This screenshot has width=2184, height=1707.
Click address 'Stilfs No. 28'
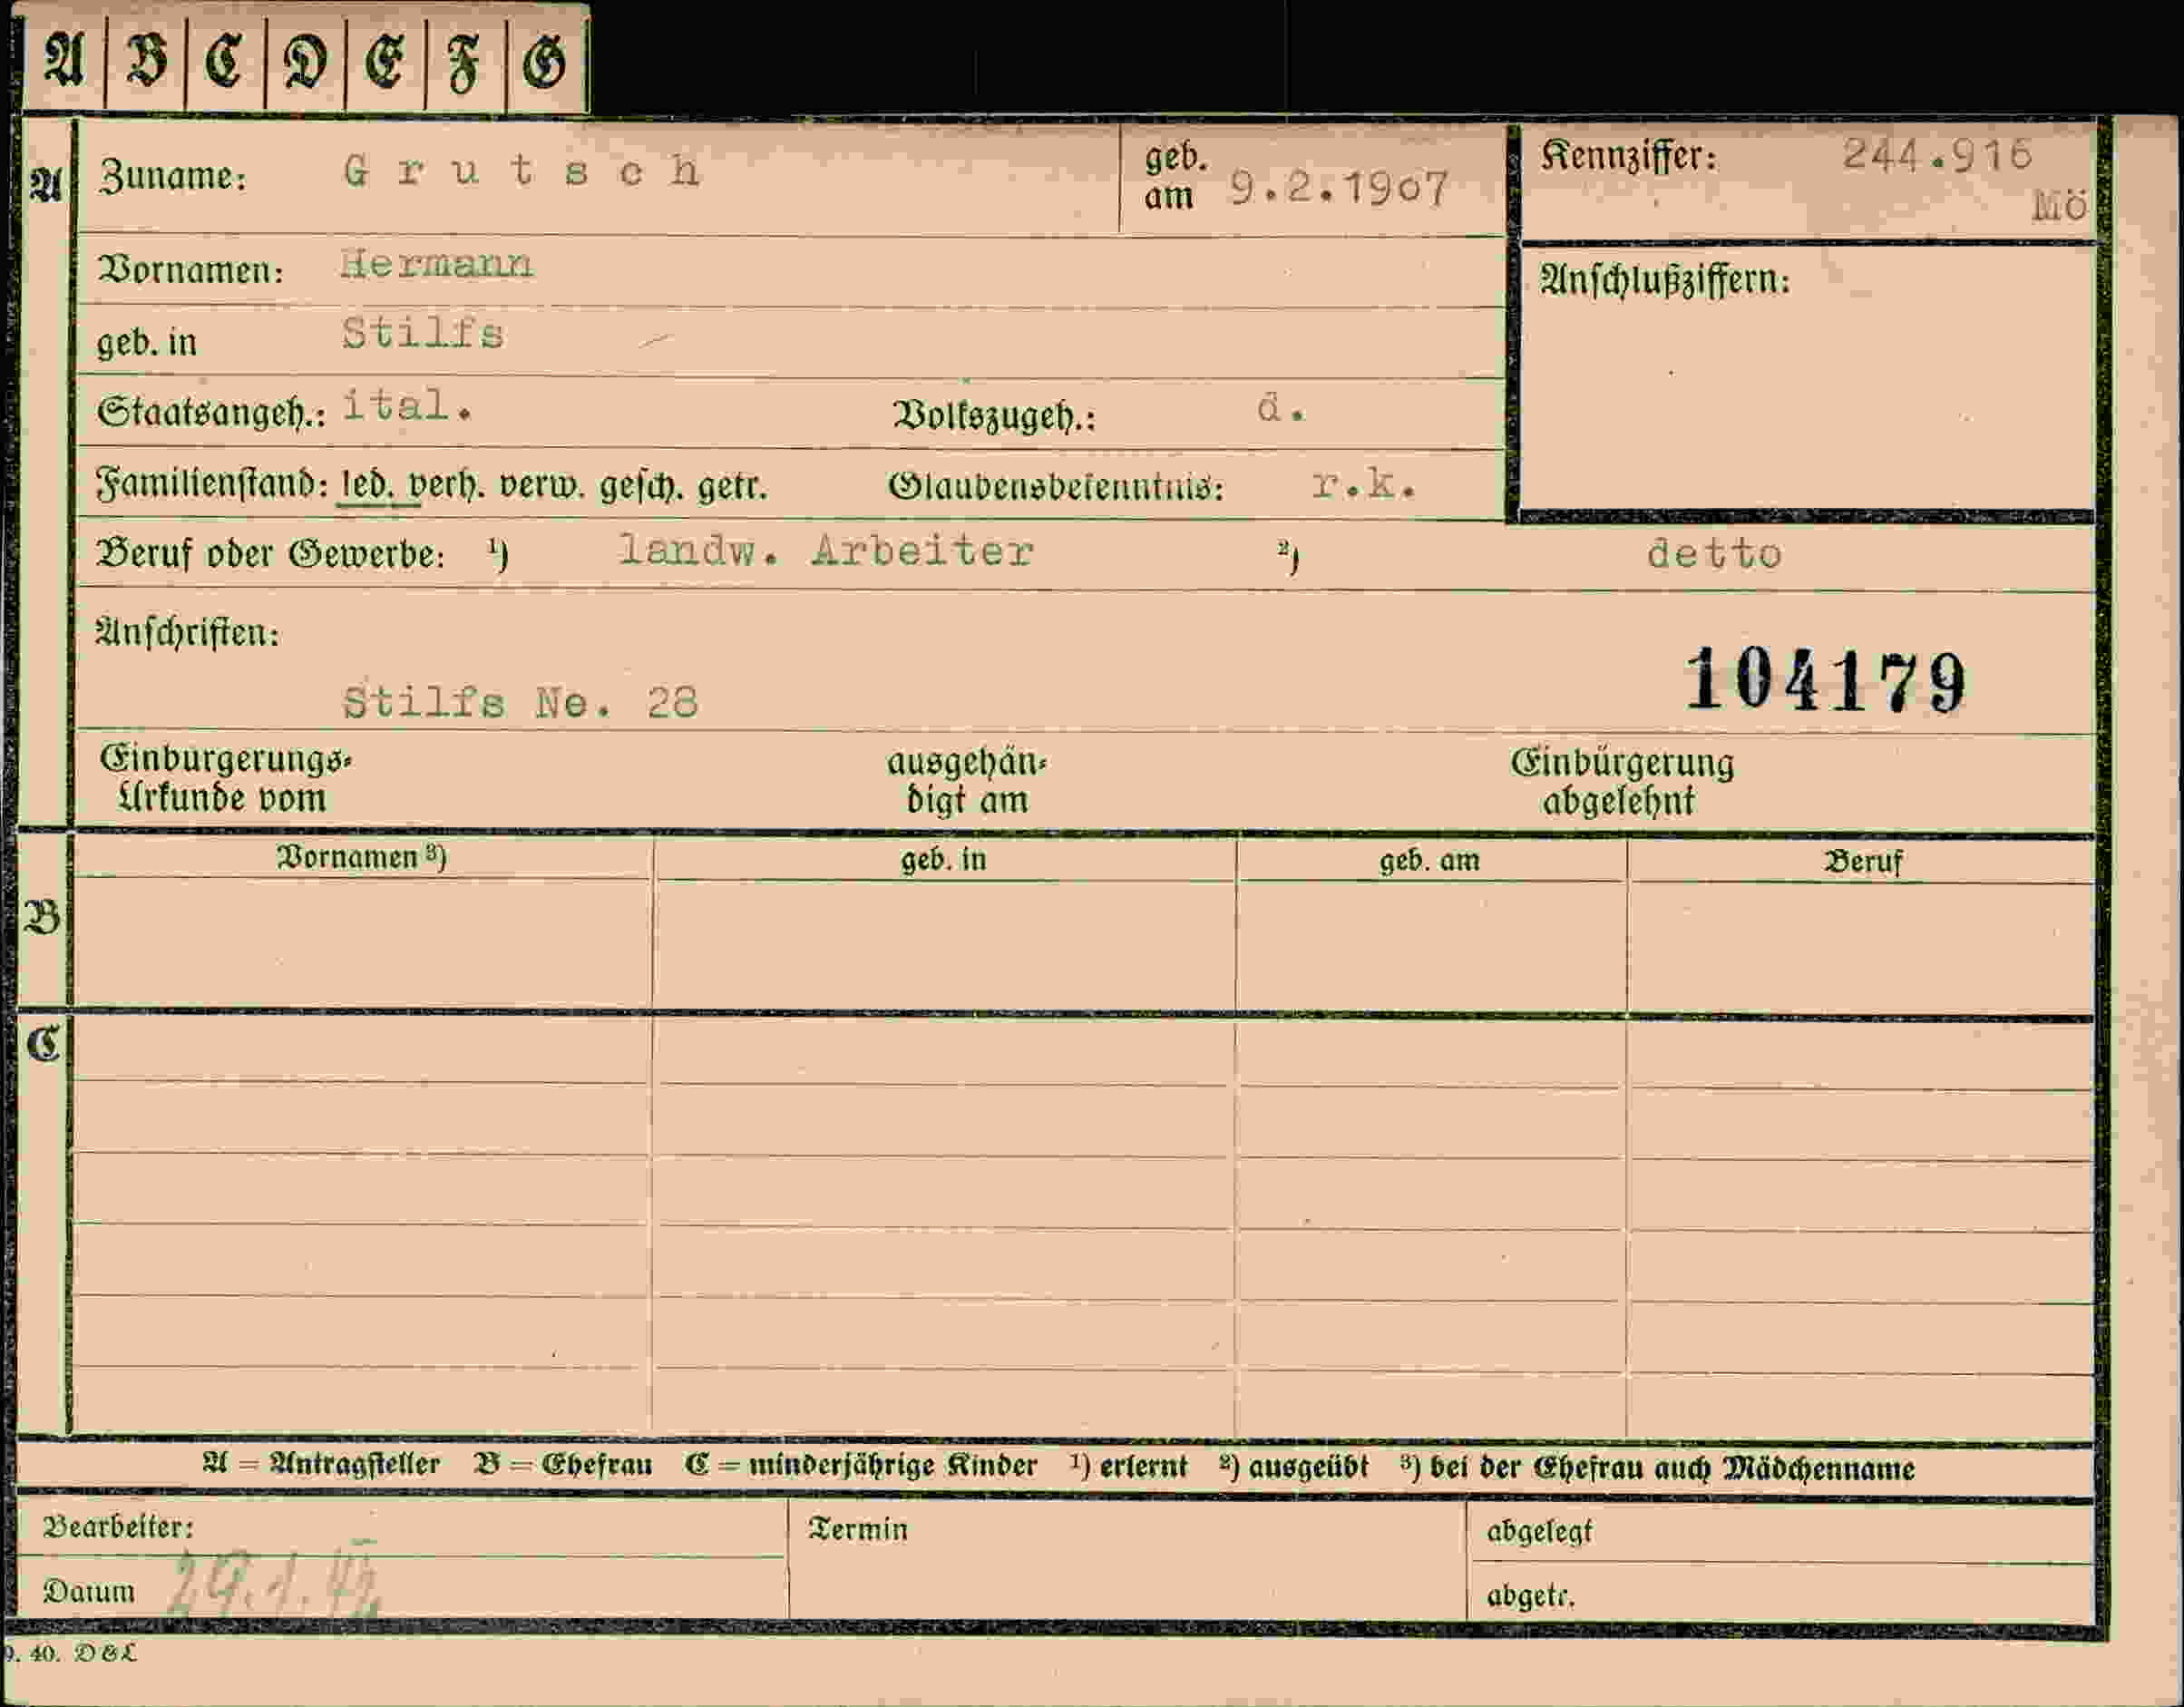(x=520, y=703)
